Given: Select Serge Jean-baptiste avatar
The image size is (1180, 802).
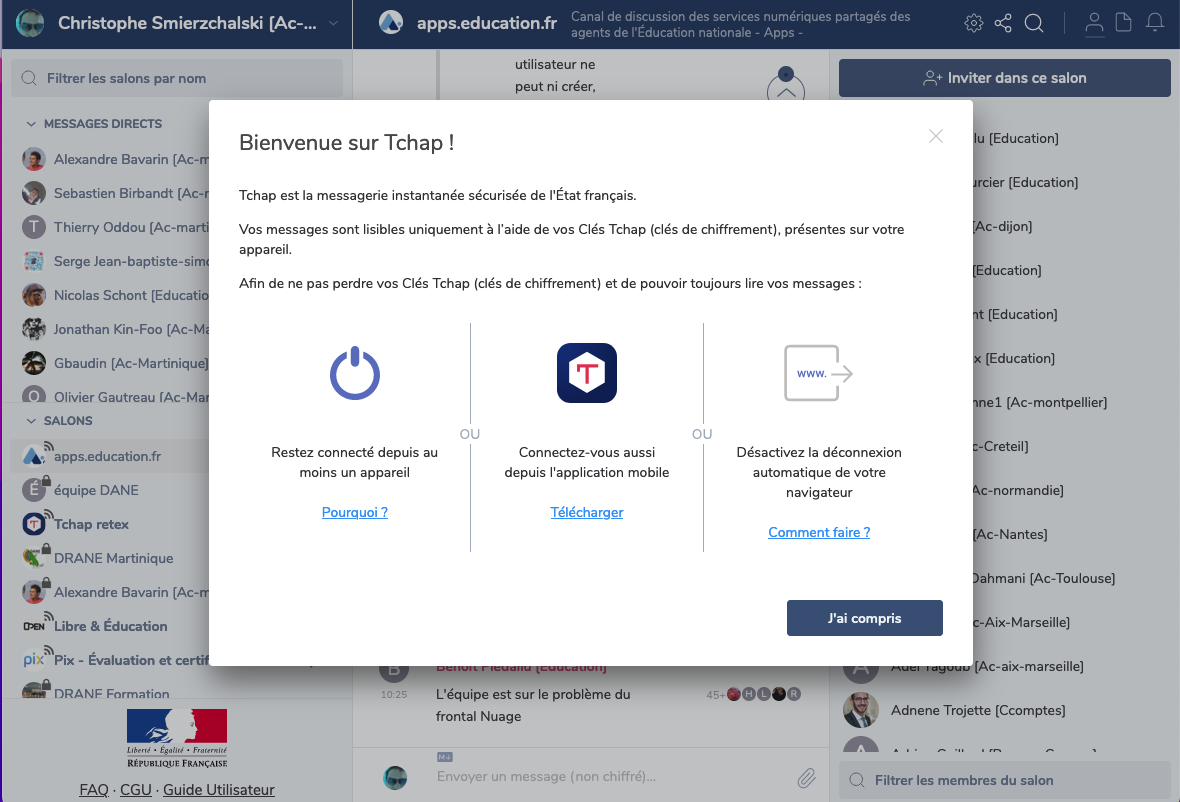Looking at the screenshot, I should pyautogui.click(x=34, y=261).
